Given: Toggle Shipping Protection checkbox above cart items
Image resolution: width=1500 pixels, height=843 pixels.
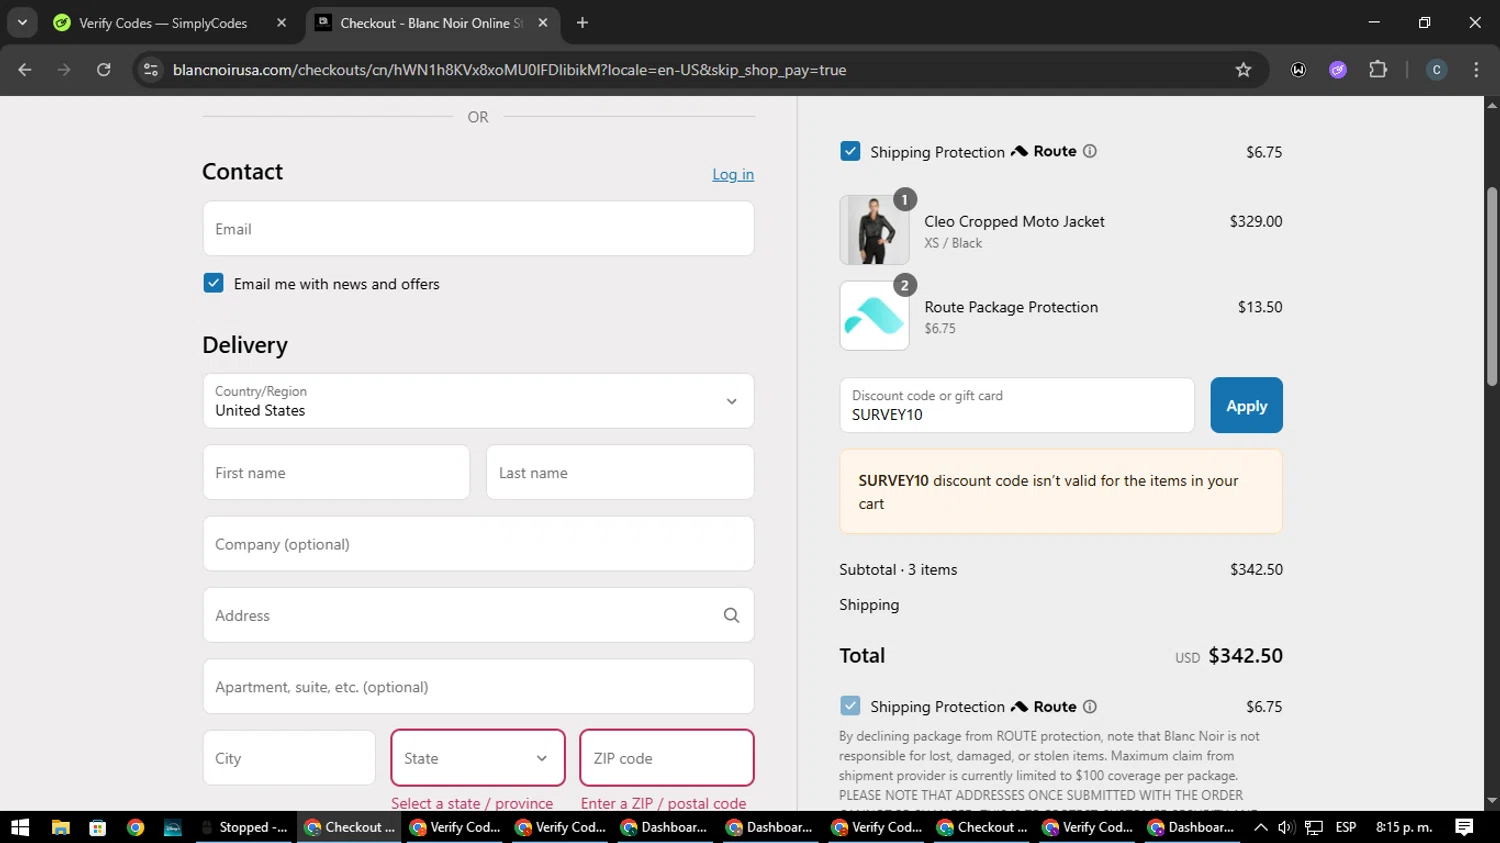Looking at the screenshot, I should [x=850, y=151].
